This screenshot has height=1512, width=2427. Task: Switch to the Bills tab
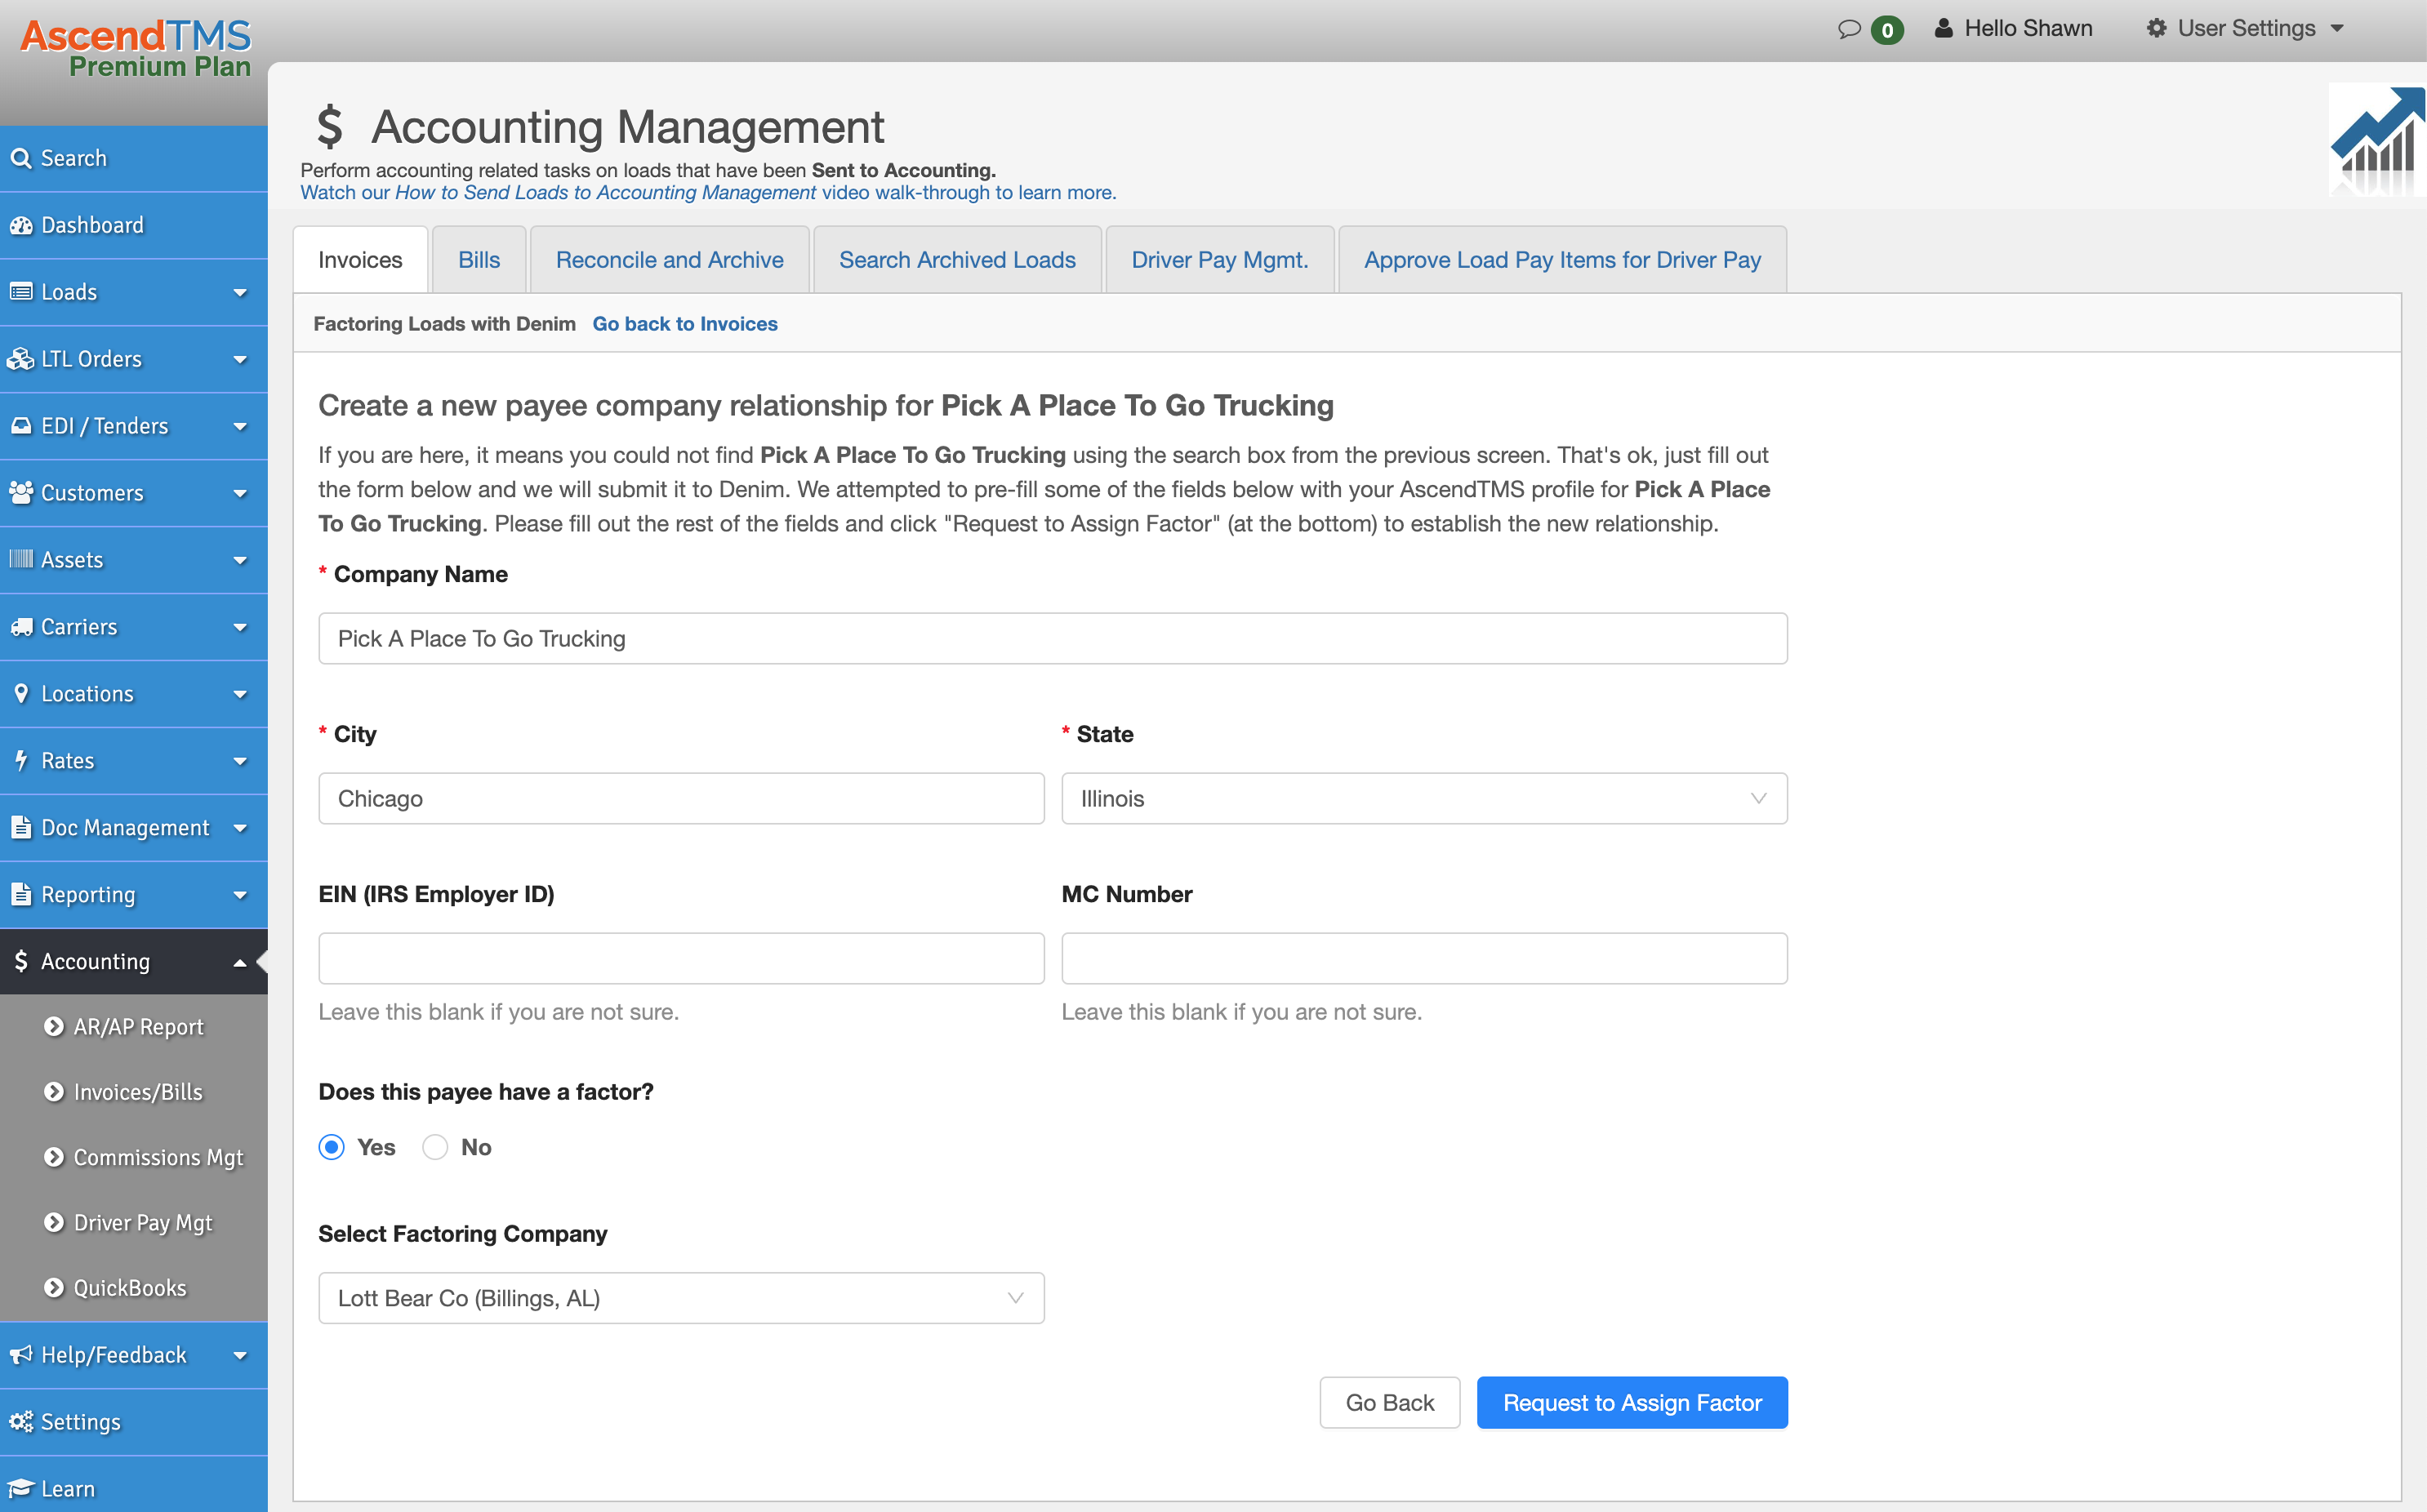[x=479, y=260]
